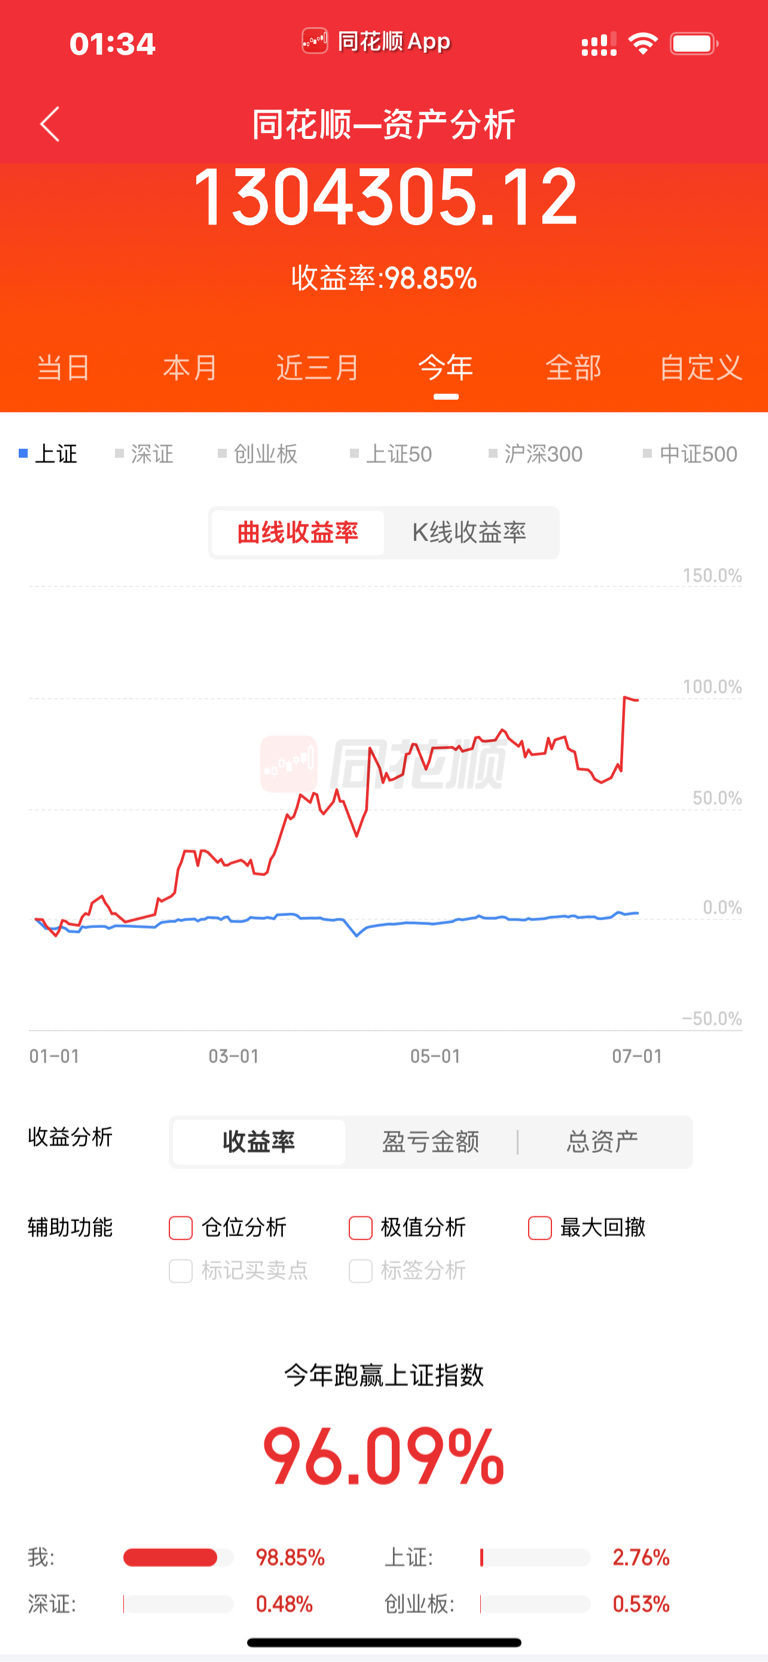768x1662 pixels.
Task: Show 盈亏金额 in 收益分析
Action: pyautogui.click(x=431, y=1142)
